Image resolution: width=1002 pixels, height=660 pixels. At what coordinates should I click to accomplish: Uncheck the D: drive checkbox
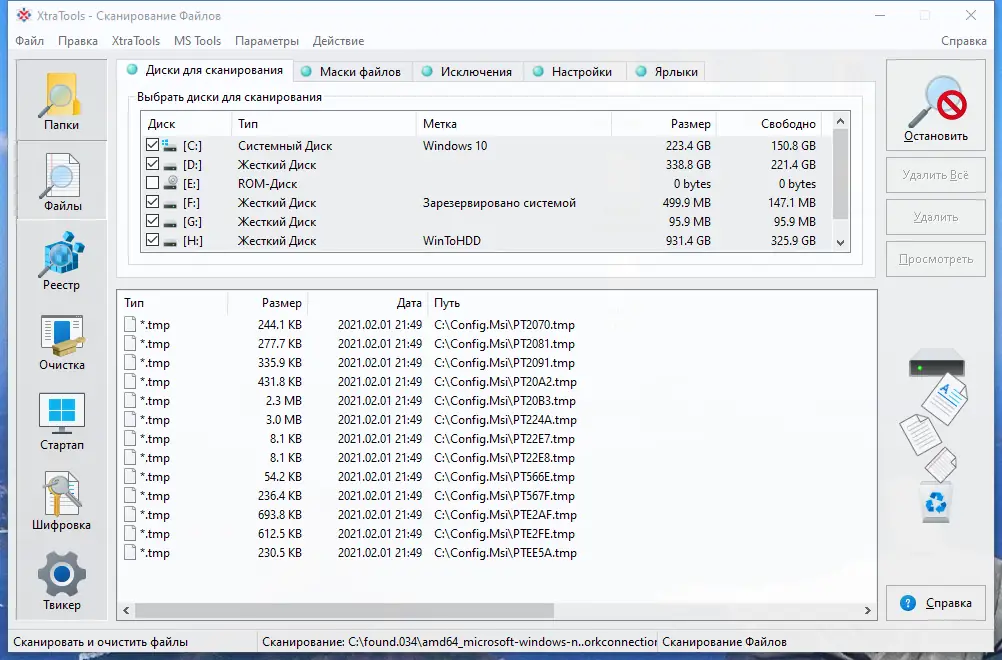coord(152,164)
